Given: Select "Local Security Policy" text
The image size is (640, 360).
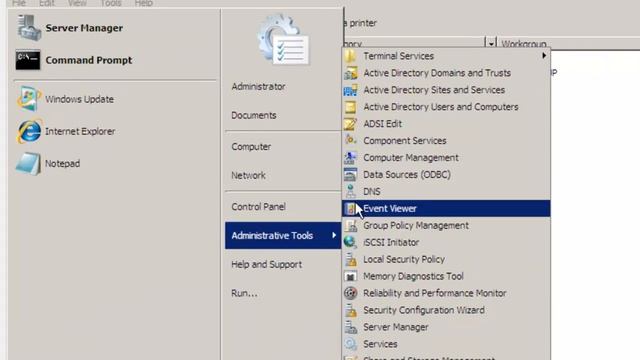Looking at the screenshot, I should (404, 259).
